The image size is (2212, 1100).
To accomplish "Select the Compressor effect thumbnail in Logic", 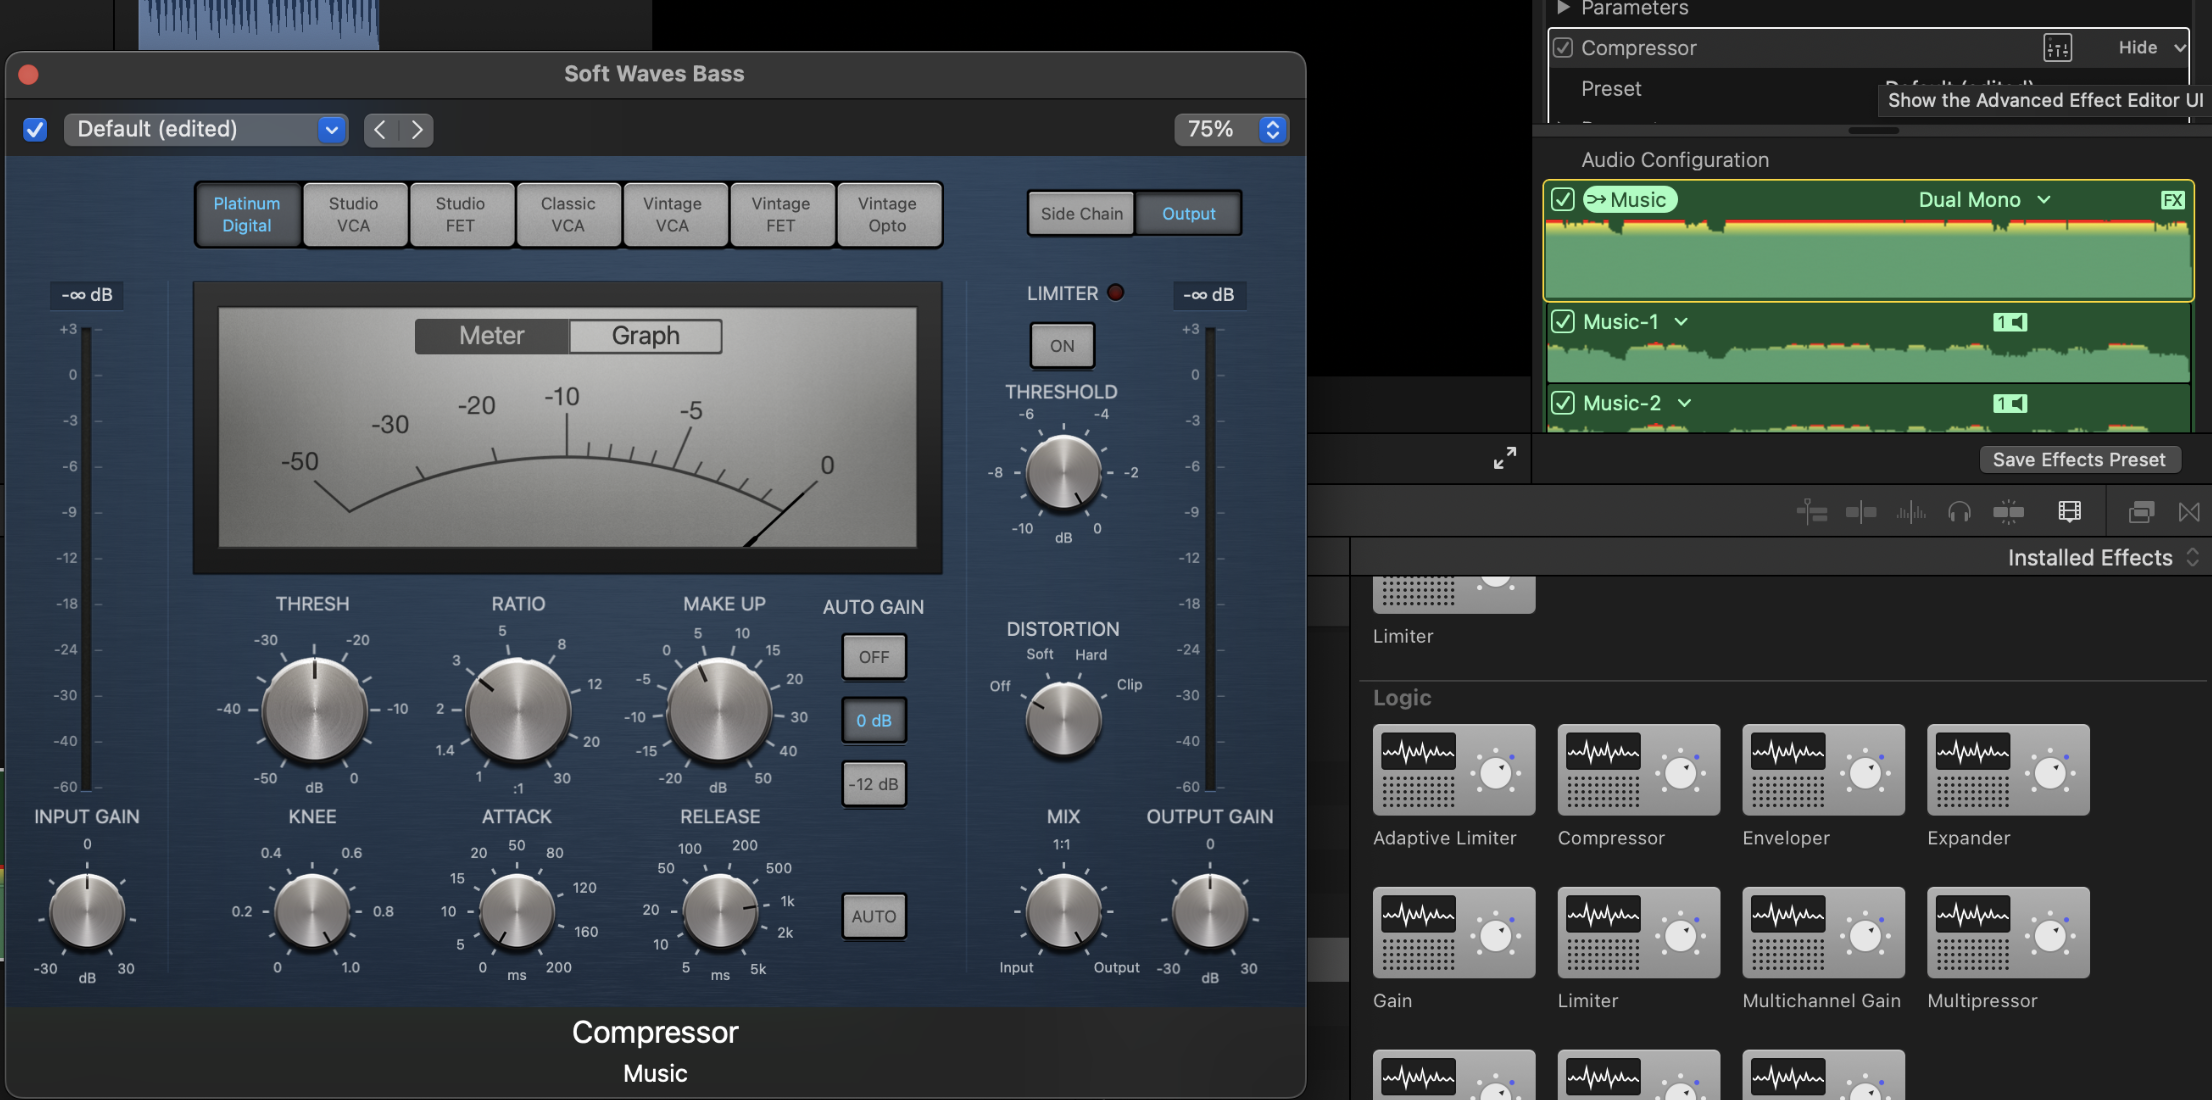I will point(1638,770).
